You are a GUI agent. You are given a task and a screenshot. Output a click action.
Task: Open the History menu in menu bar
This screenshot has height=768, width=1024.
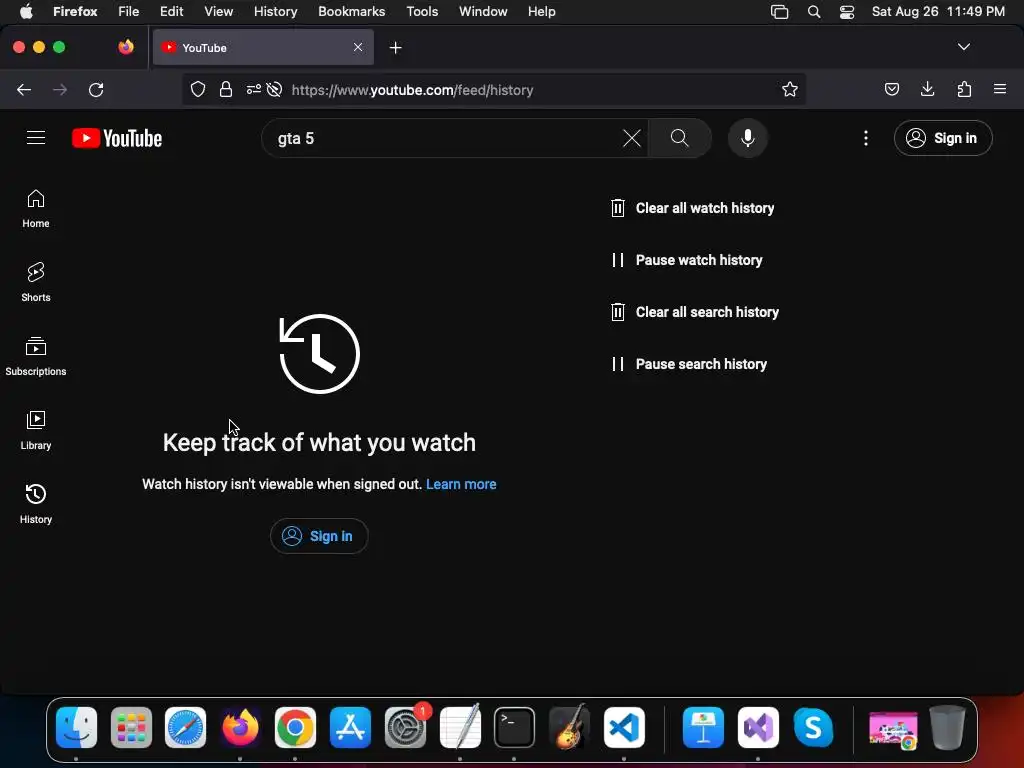(x=276, y=12)
